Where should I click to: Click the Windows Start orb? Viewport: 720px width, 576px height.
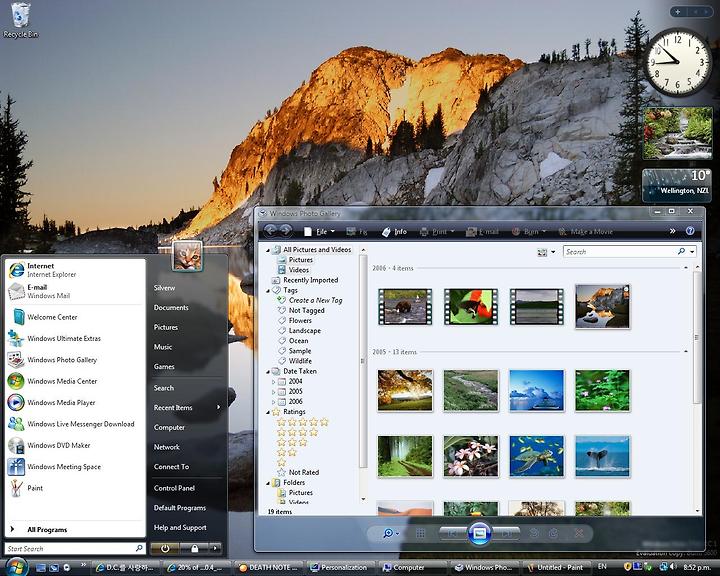click(16, 566)
